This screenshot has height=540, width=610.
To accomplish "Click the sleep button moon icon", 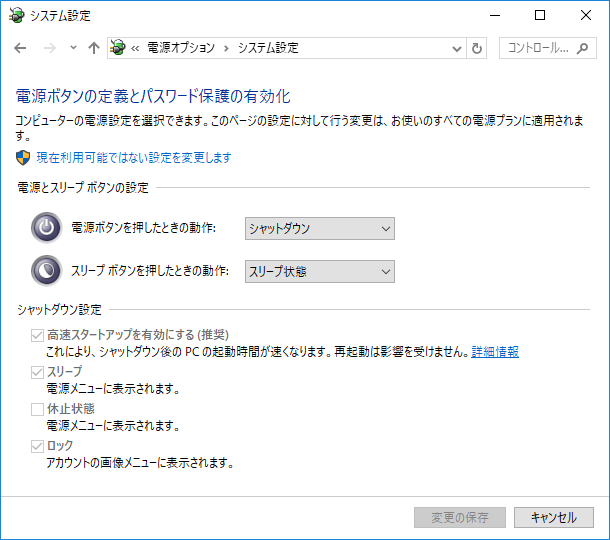I will pos(46,271).
